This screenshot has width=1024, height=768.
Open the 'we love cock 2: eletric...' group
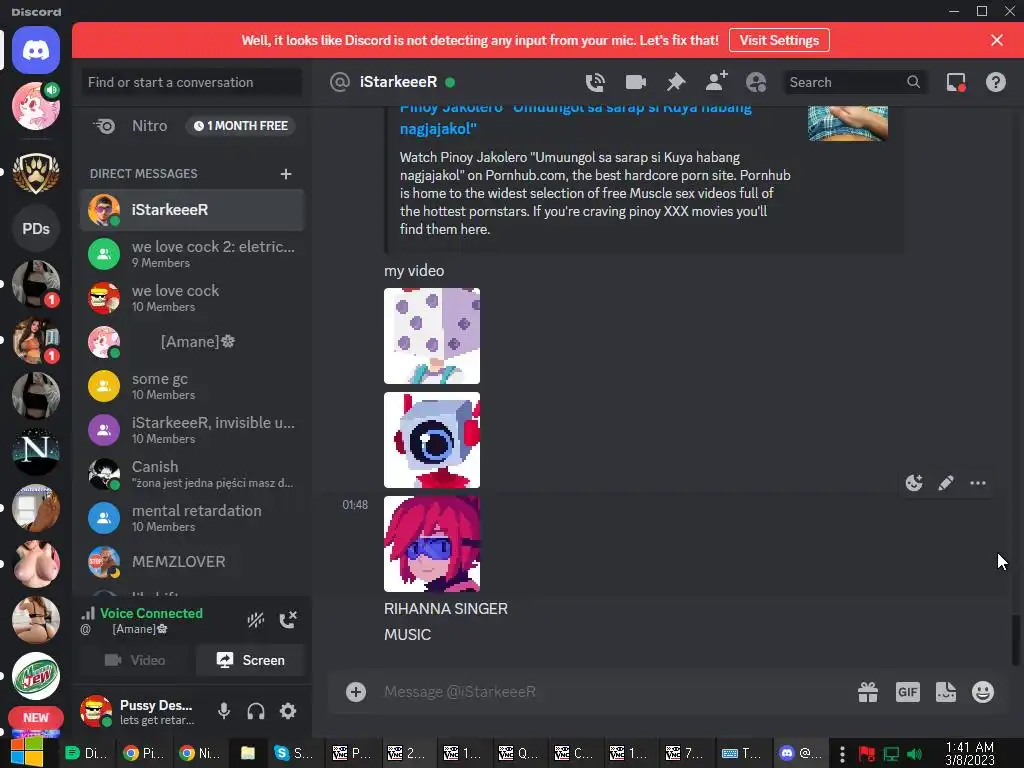[x=192, y=253]
